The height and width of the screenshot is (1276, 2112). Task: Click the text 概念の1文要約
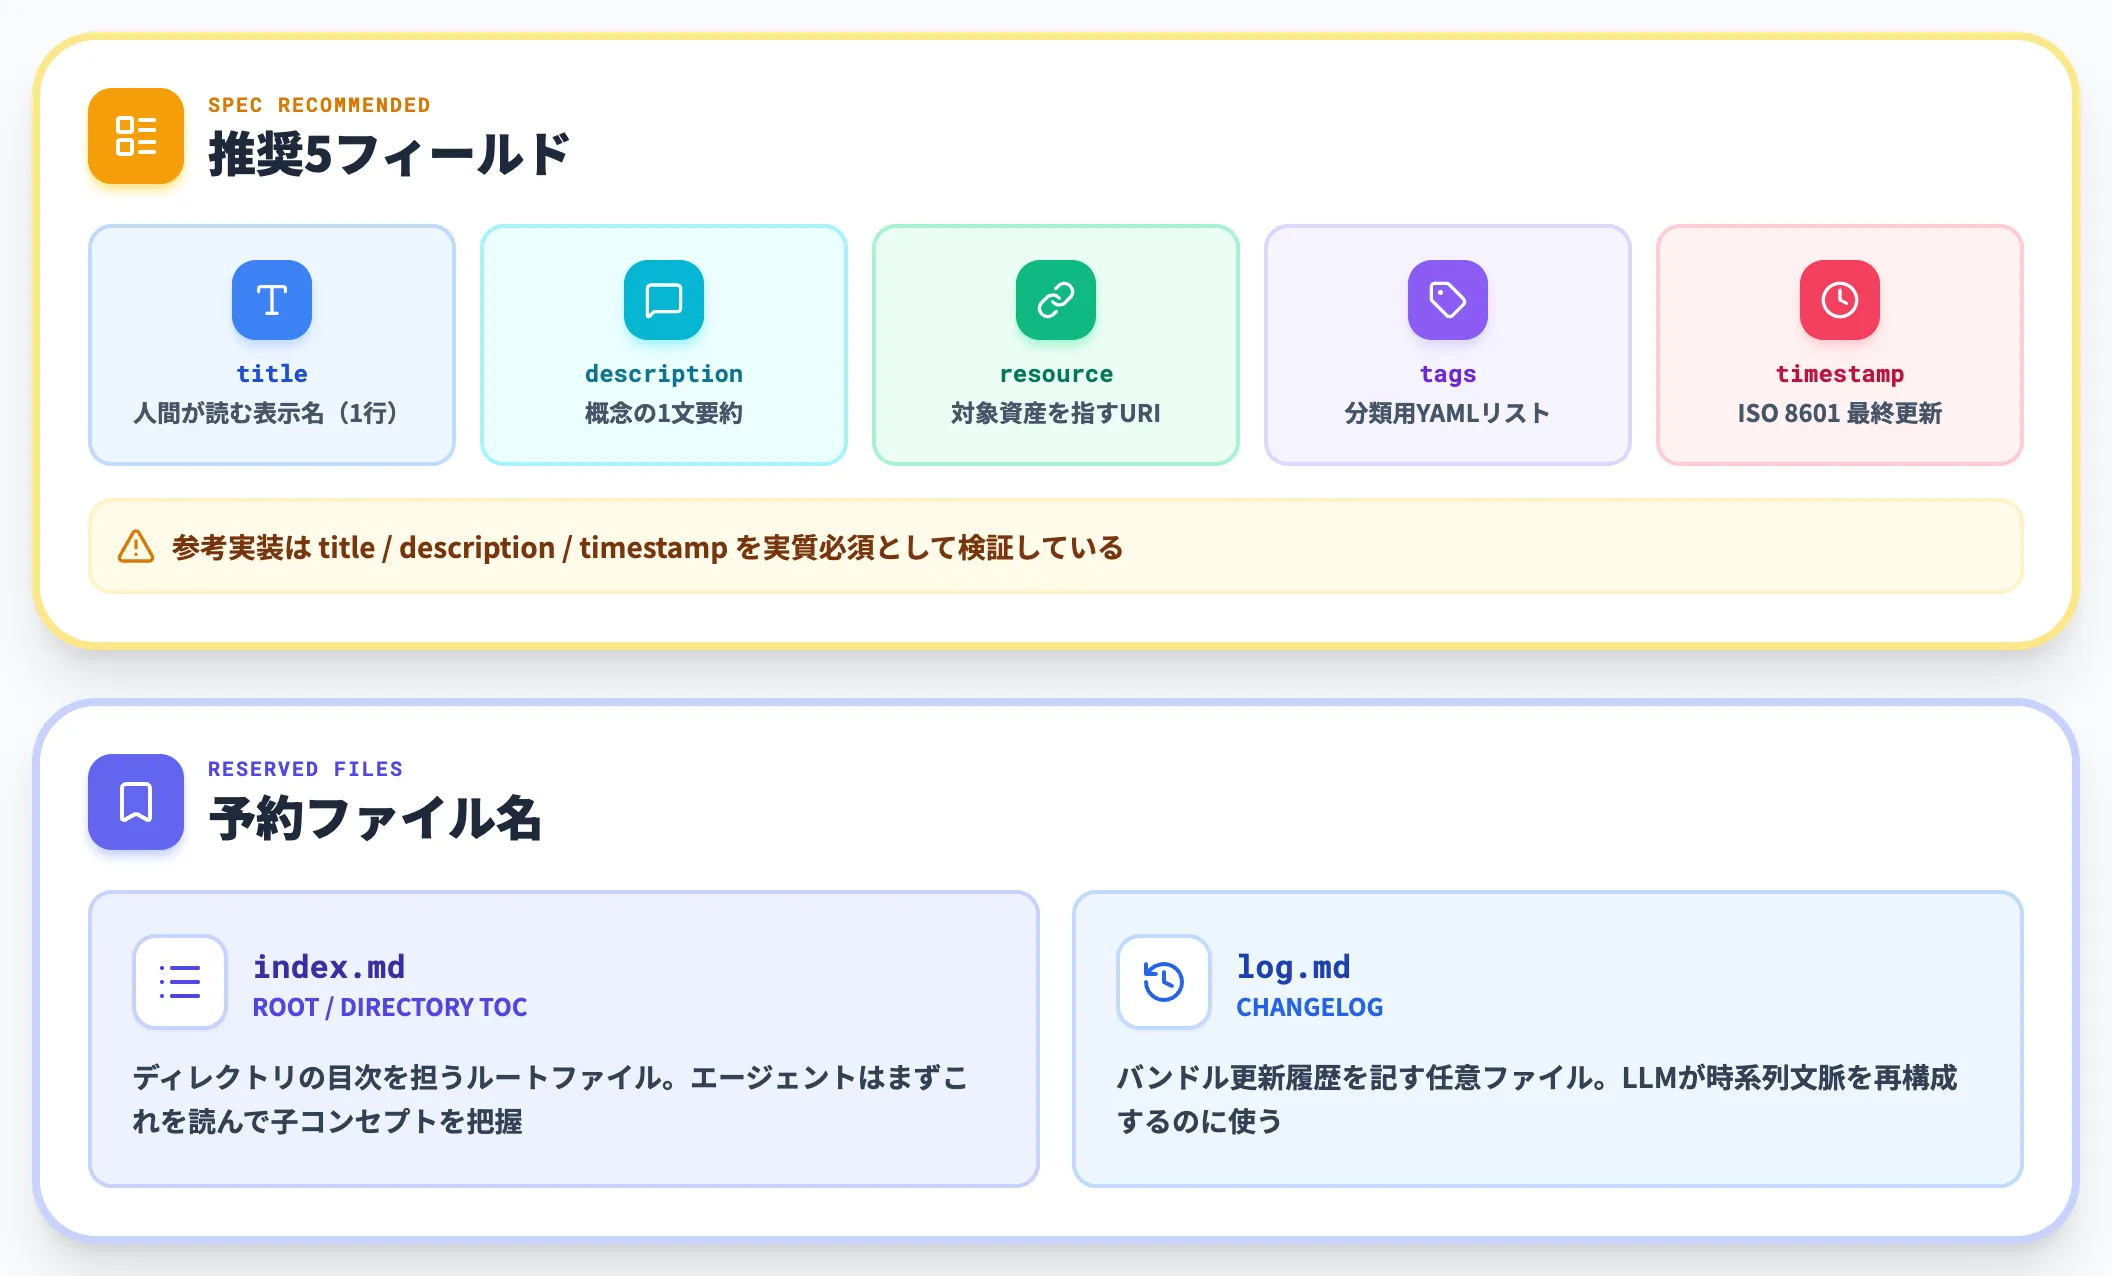[664, 413]
